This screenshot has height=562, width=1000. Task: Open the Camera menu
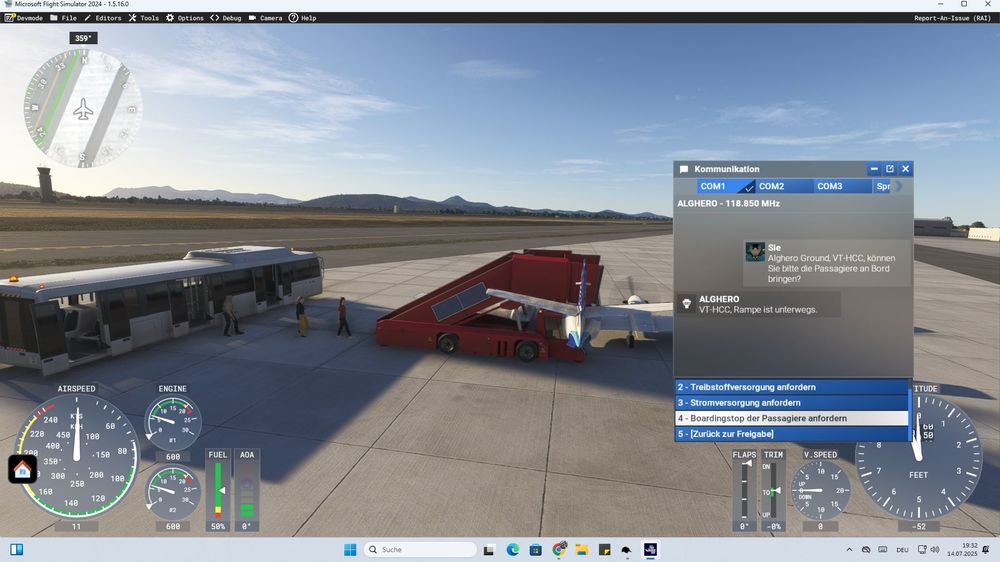[265, 18]
